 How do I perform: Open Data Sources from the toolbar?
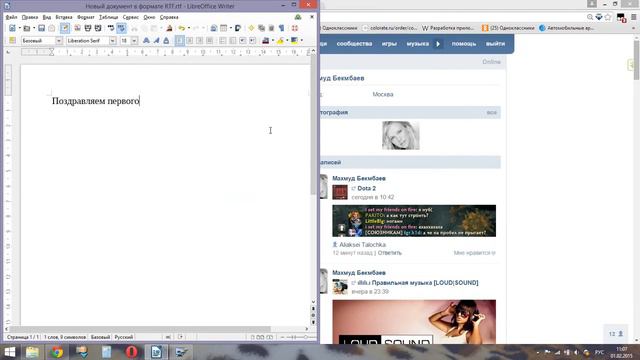coord(271,28)
